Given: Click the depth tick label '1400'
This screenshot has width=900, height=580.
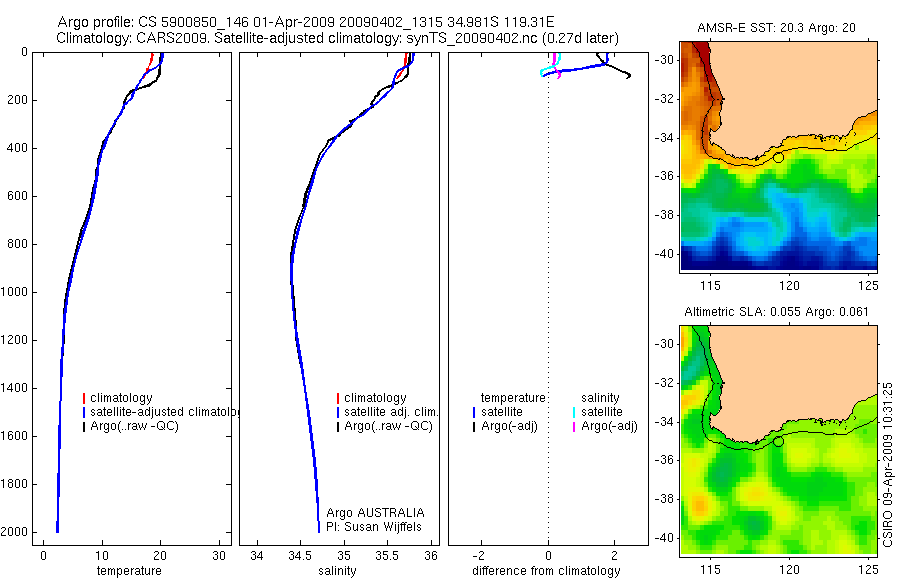Looking at the screenshot, I should point(13,388).
